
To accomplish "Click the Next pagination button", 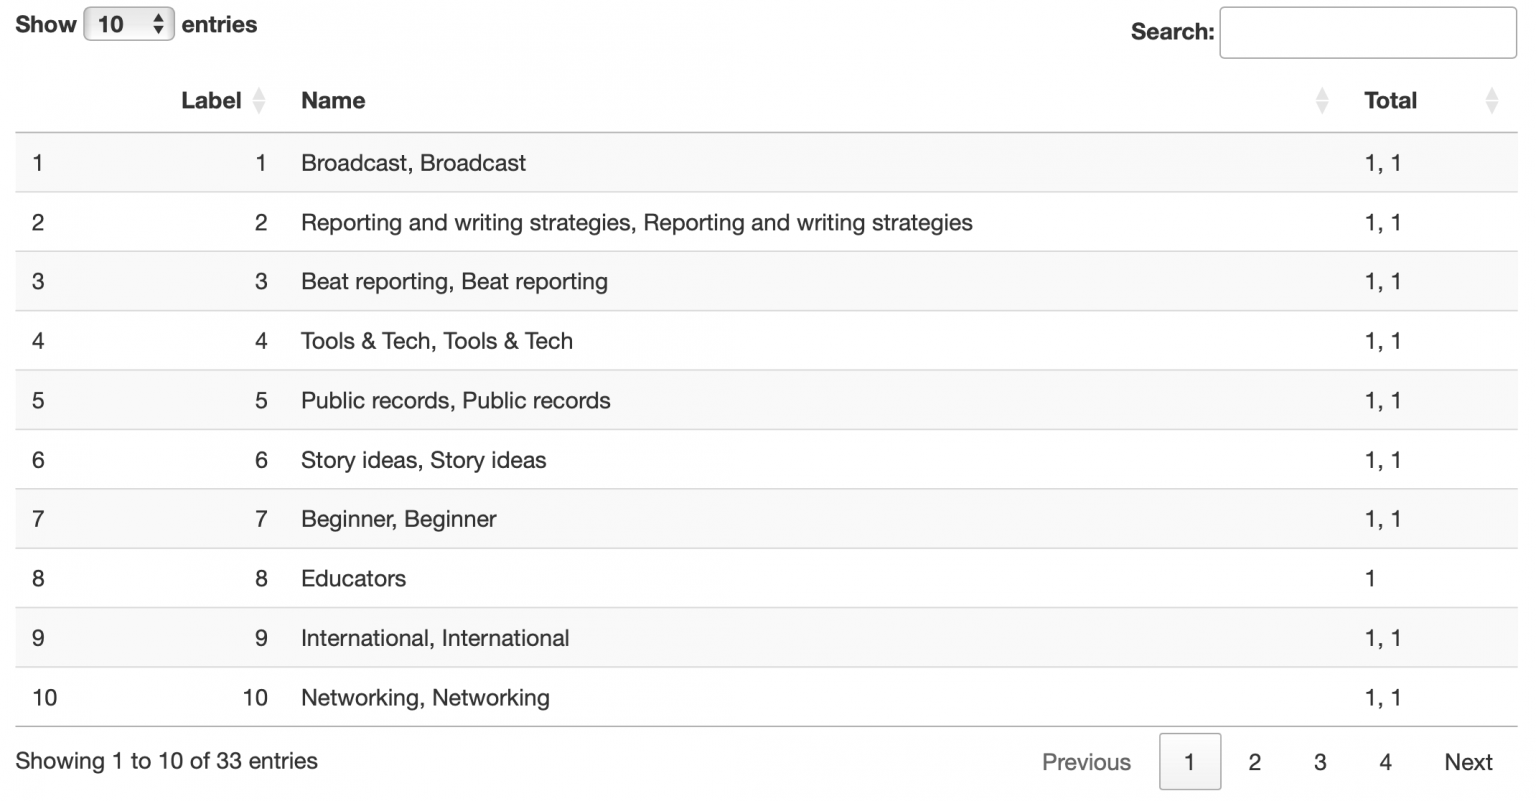I will pyautogui.click(x=1467, y=761).
